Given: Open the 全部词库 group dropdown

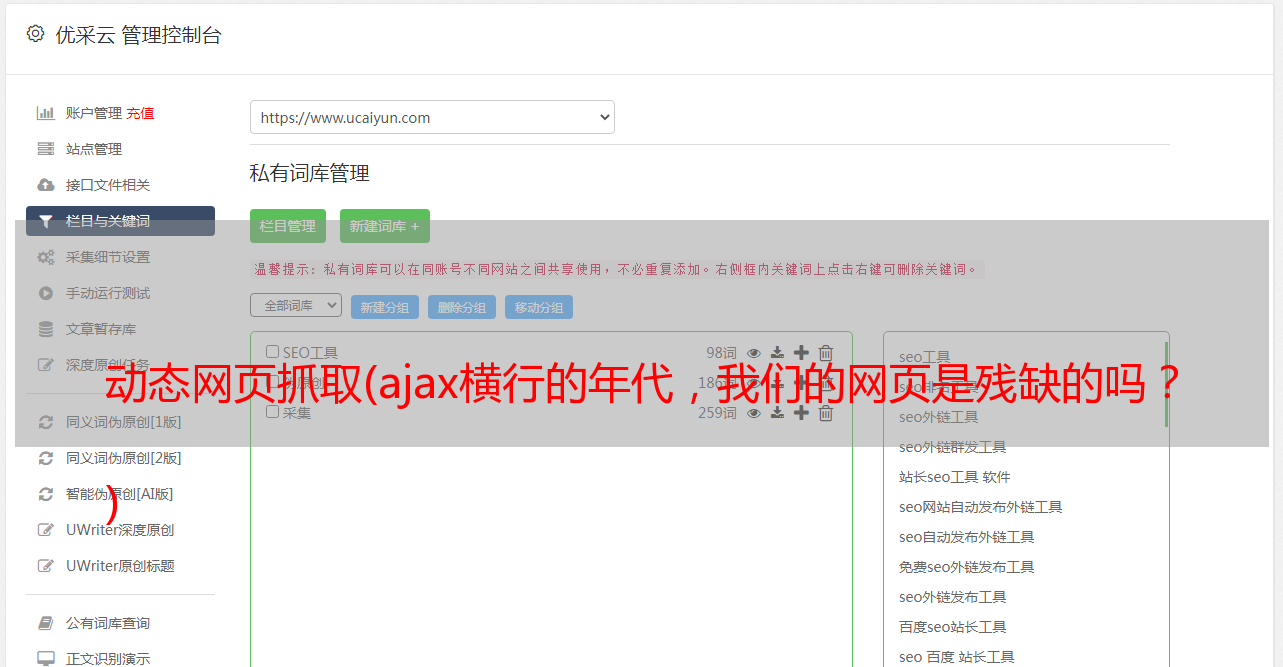Looking at the screenshot, I should click(x=296, y=305).
